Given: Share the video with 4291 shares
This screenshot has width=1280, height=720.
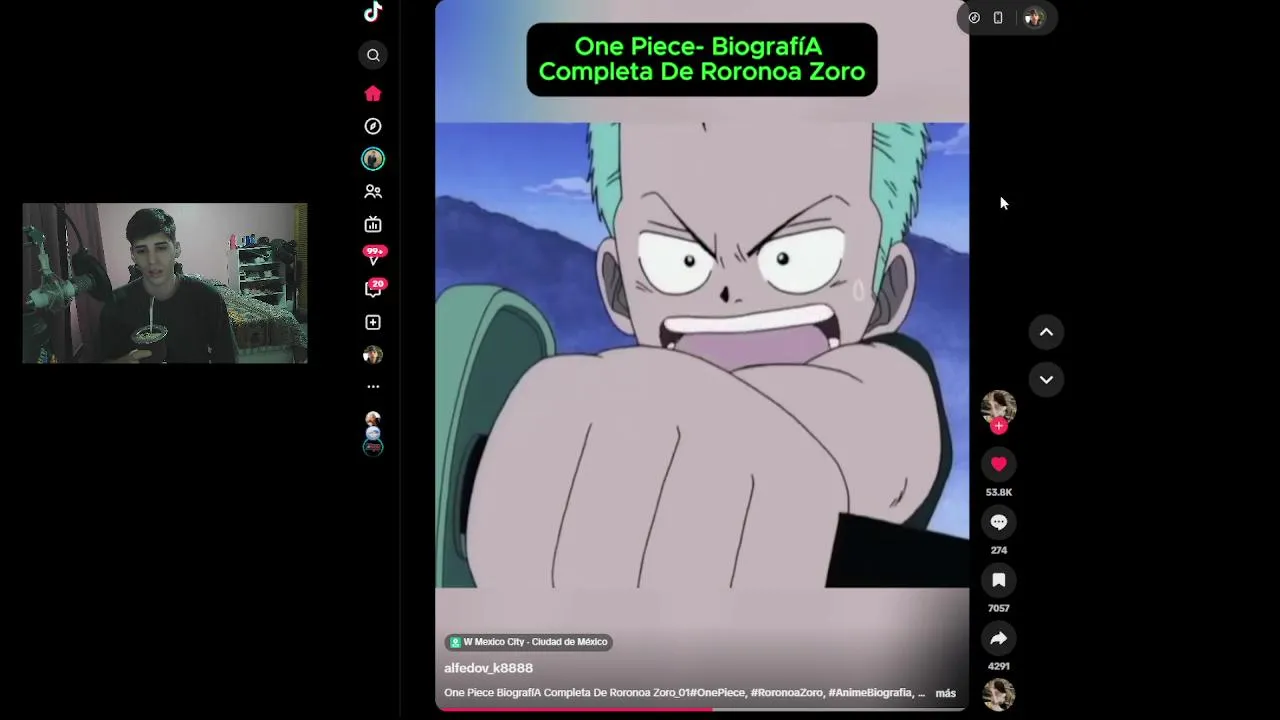Looking at the screenshot, I should tap(998, 638).
